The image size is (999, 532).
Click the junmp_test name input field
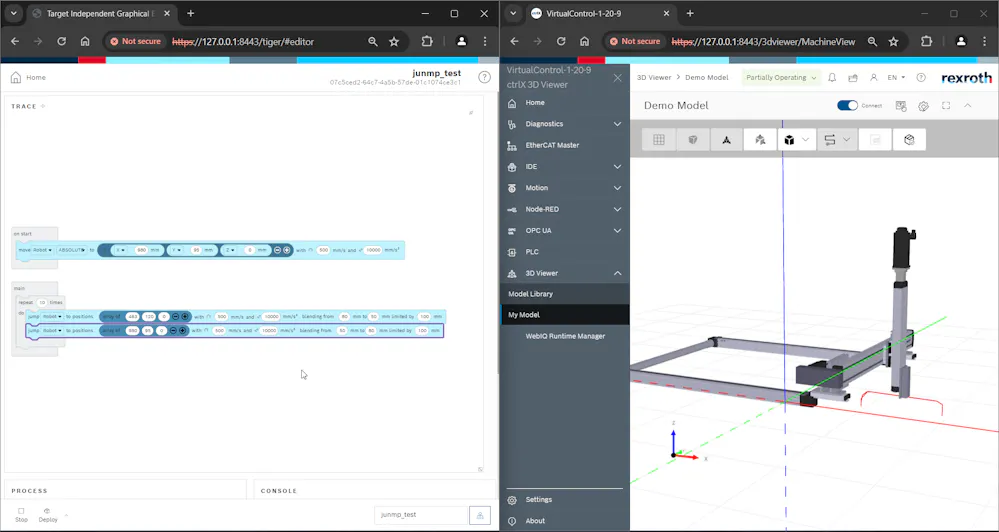pos(420,515)
